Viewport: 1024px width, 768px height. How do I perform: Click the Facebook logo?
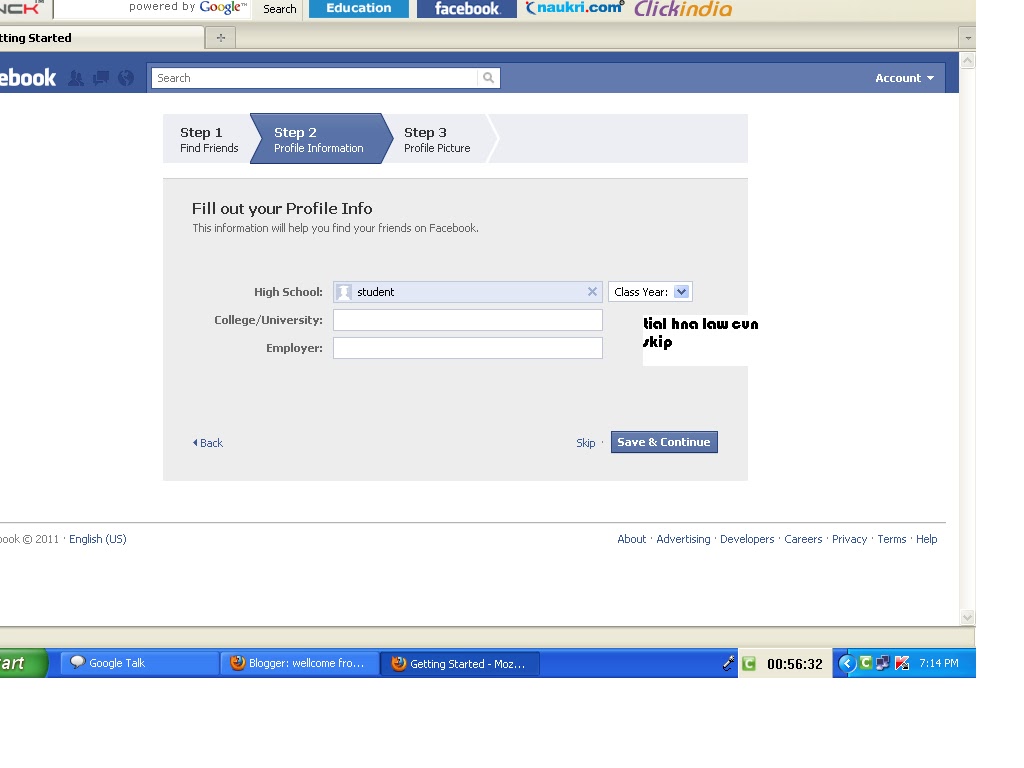[28, 78]
